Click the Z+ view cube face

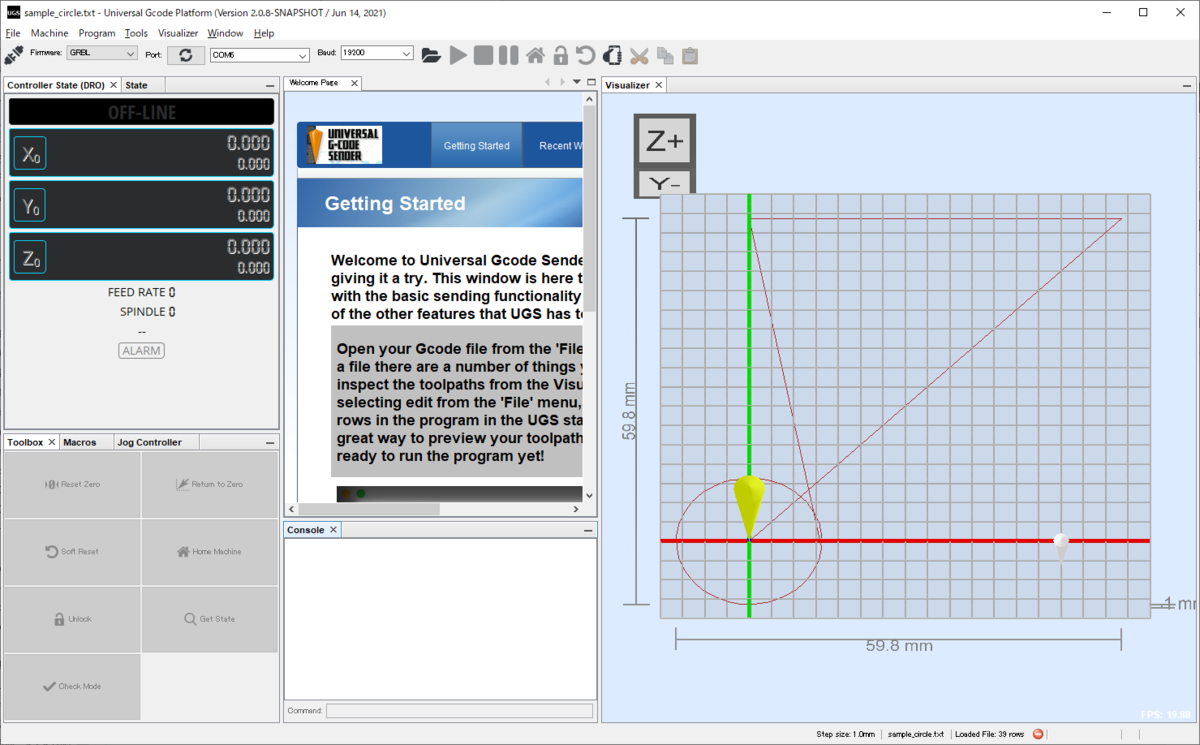click(665, 142)
